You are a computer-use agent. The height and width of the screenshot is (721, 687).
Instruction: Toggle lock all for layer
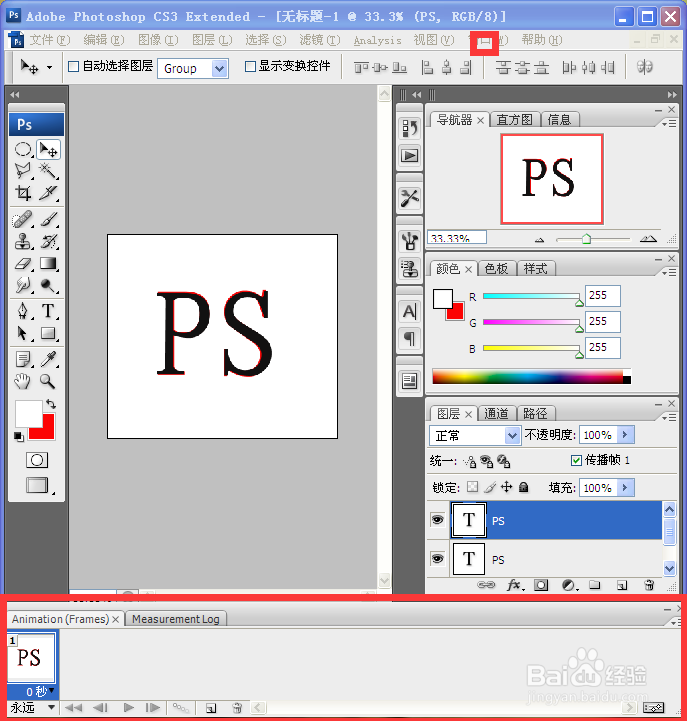click(x=523, y=487)
